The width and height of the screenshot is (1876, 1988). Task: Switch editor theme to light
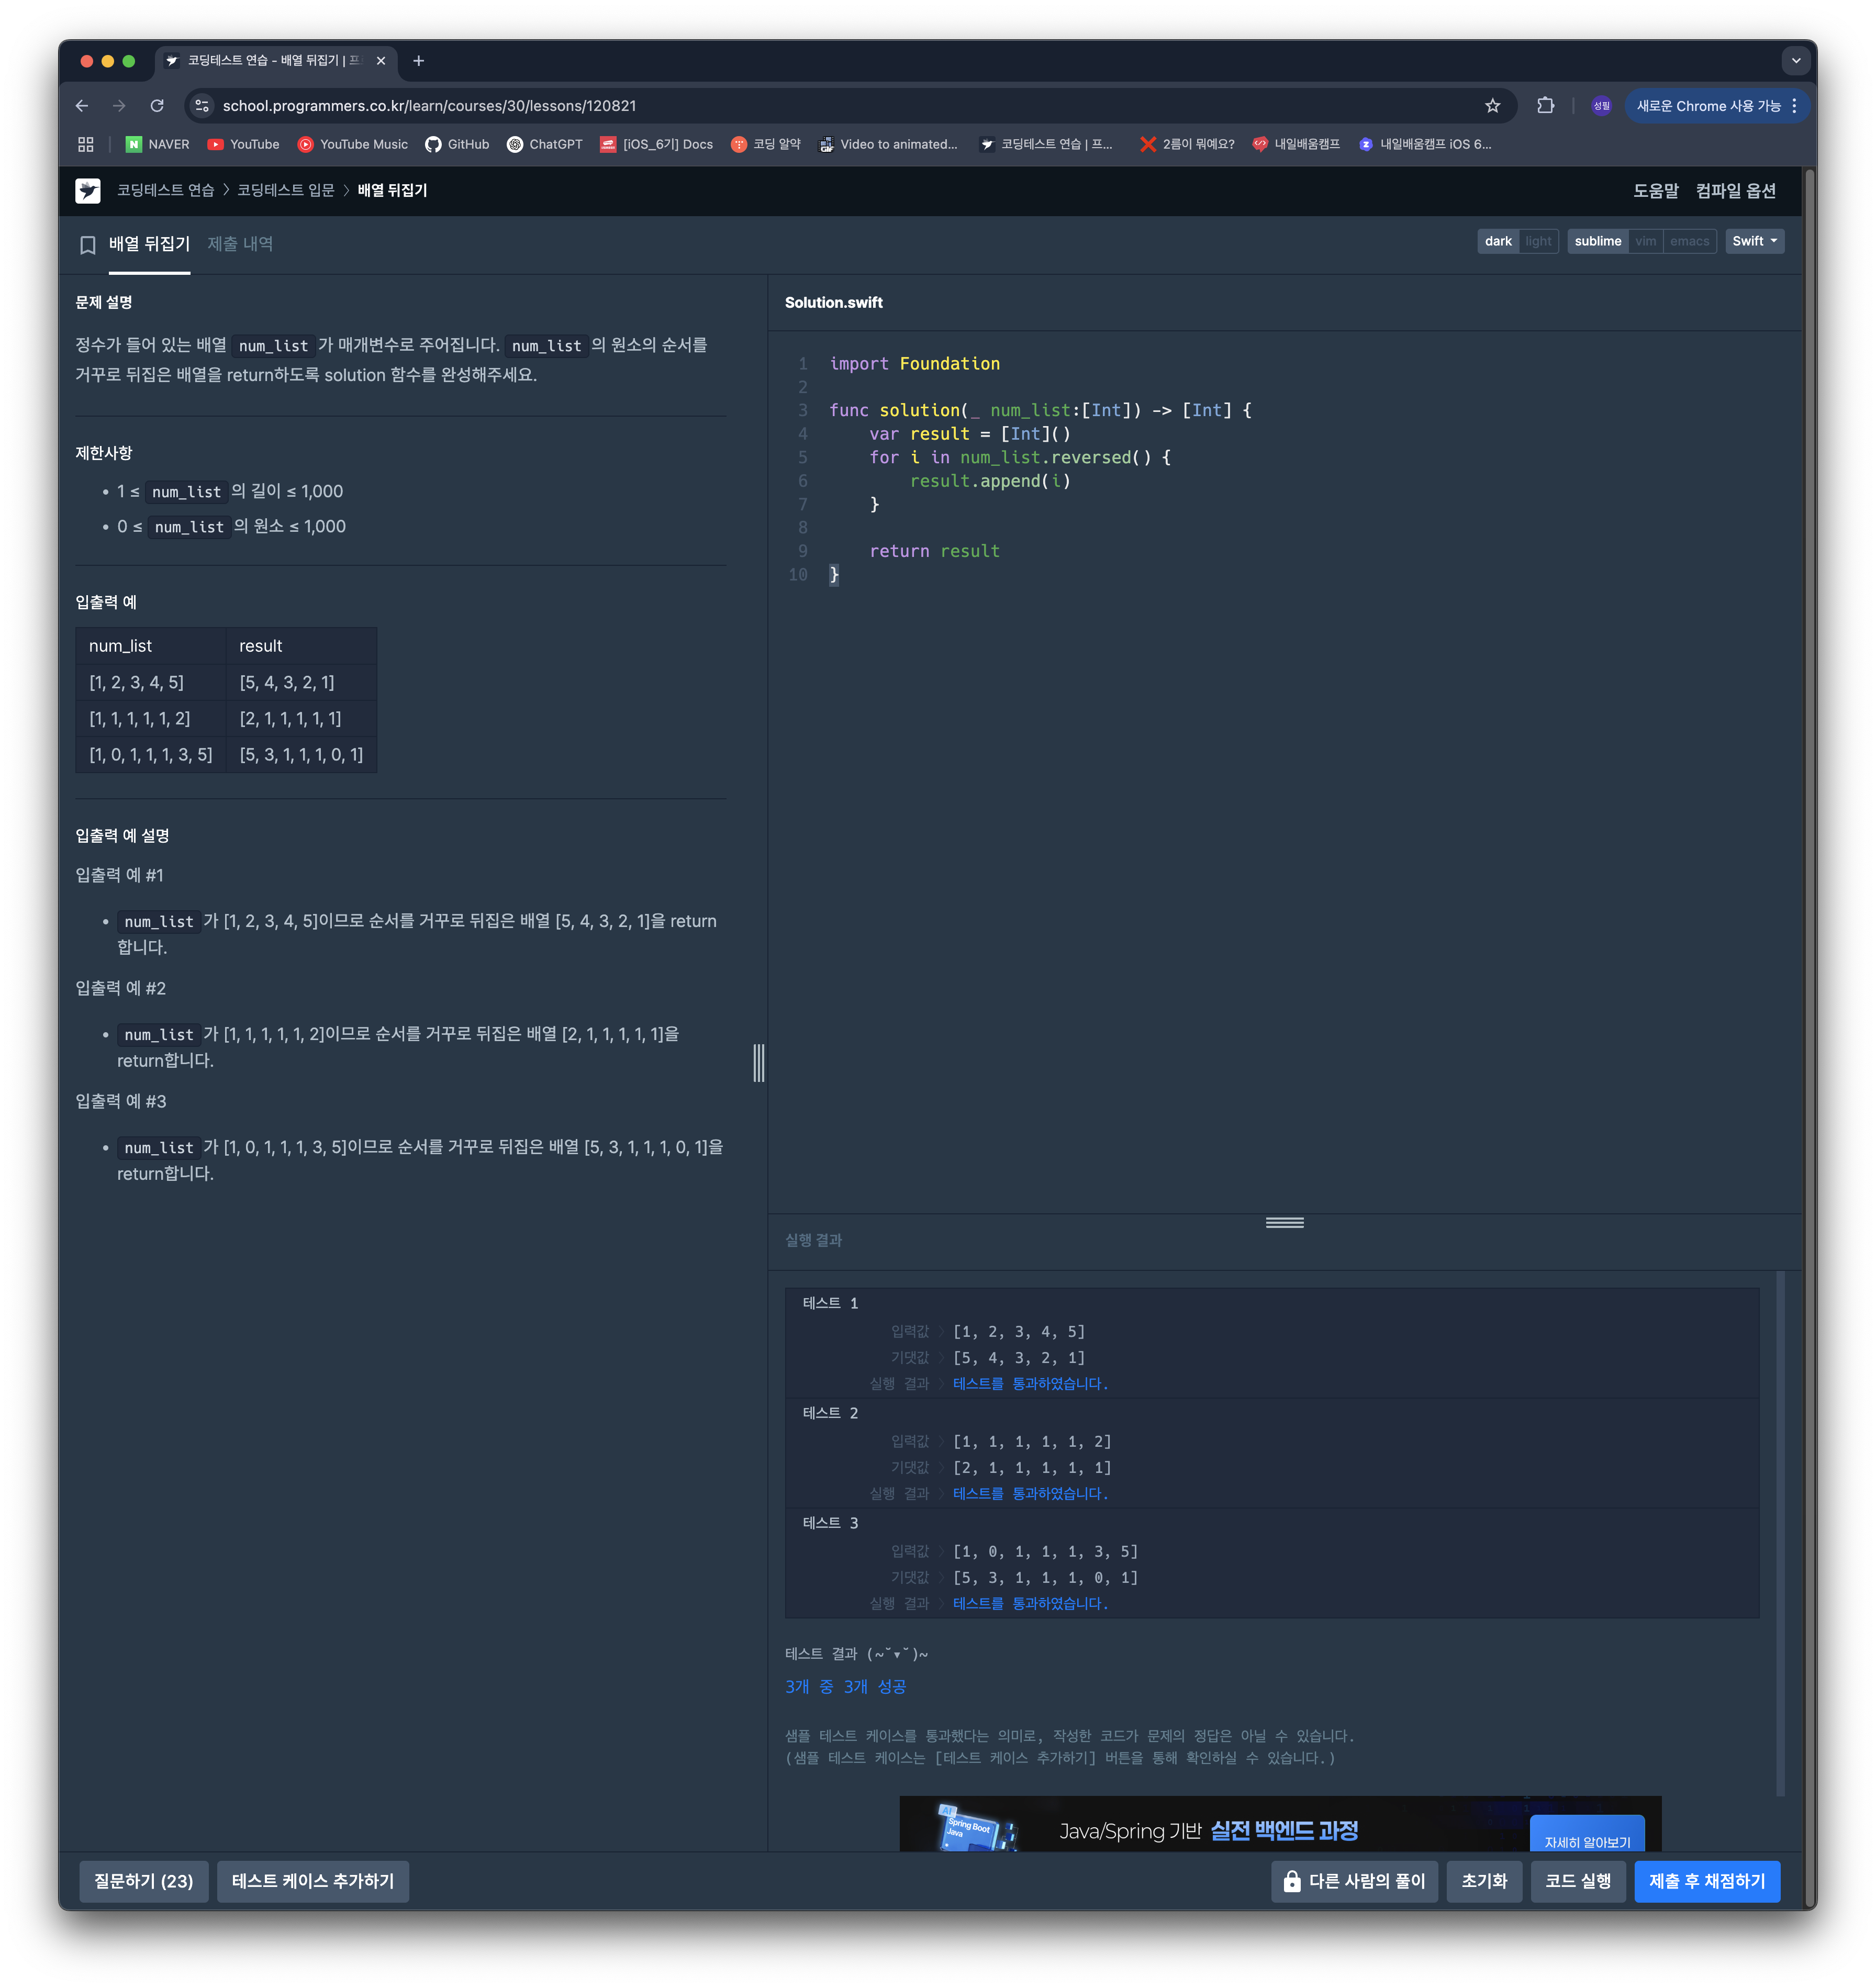click(1538, 241)
